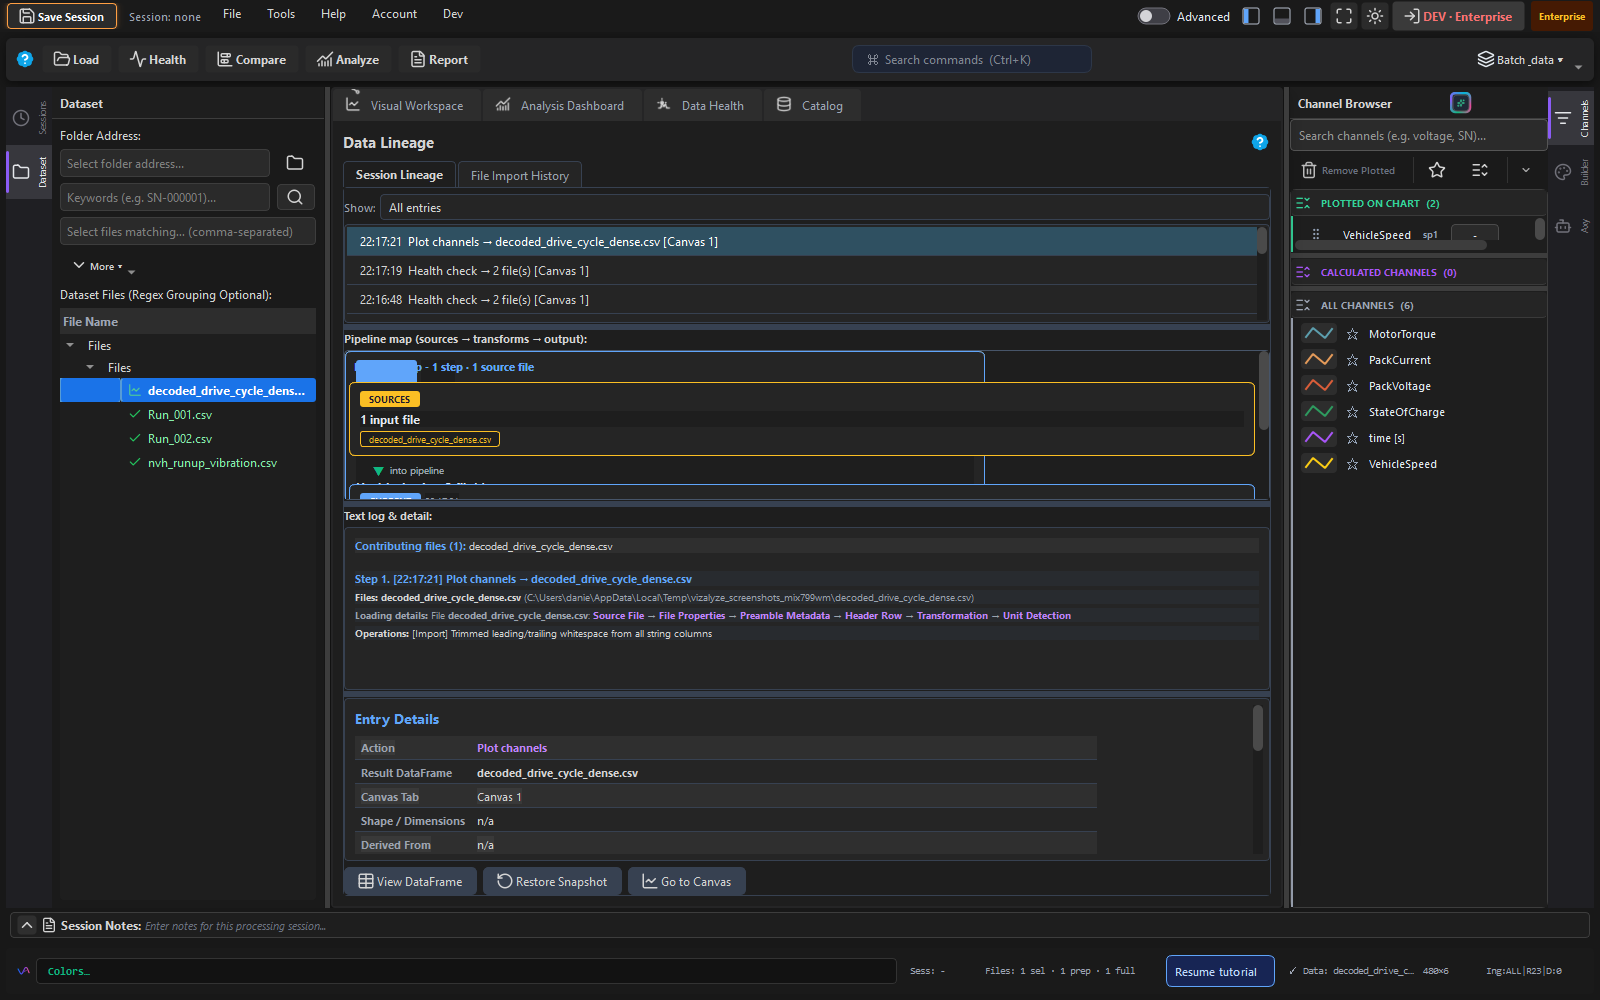Toggle the bottom panel layout icon
The width and height of the screenshot is (1600, 1000).
1282,16
